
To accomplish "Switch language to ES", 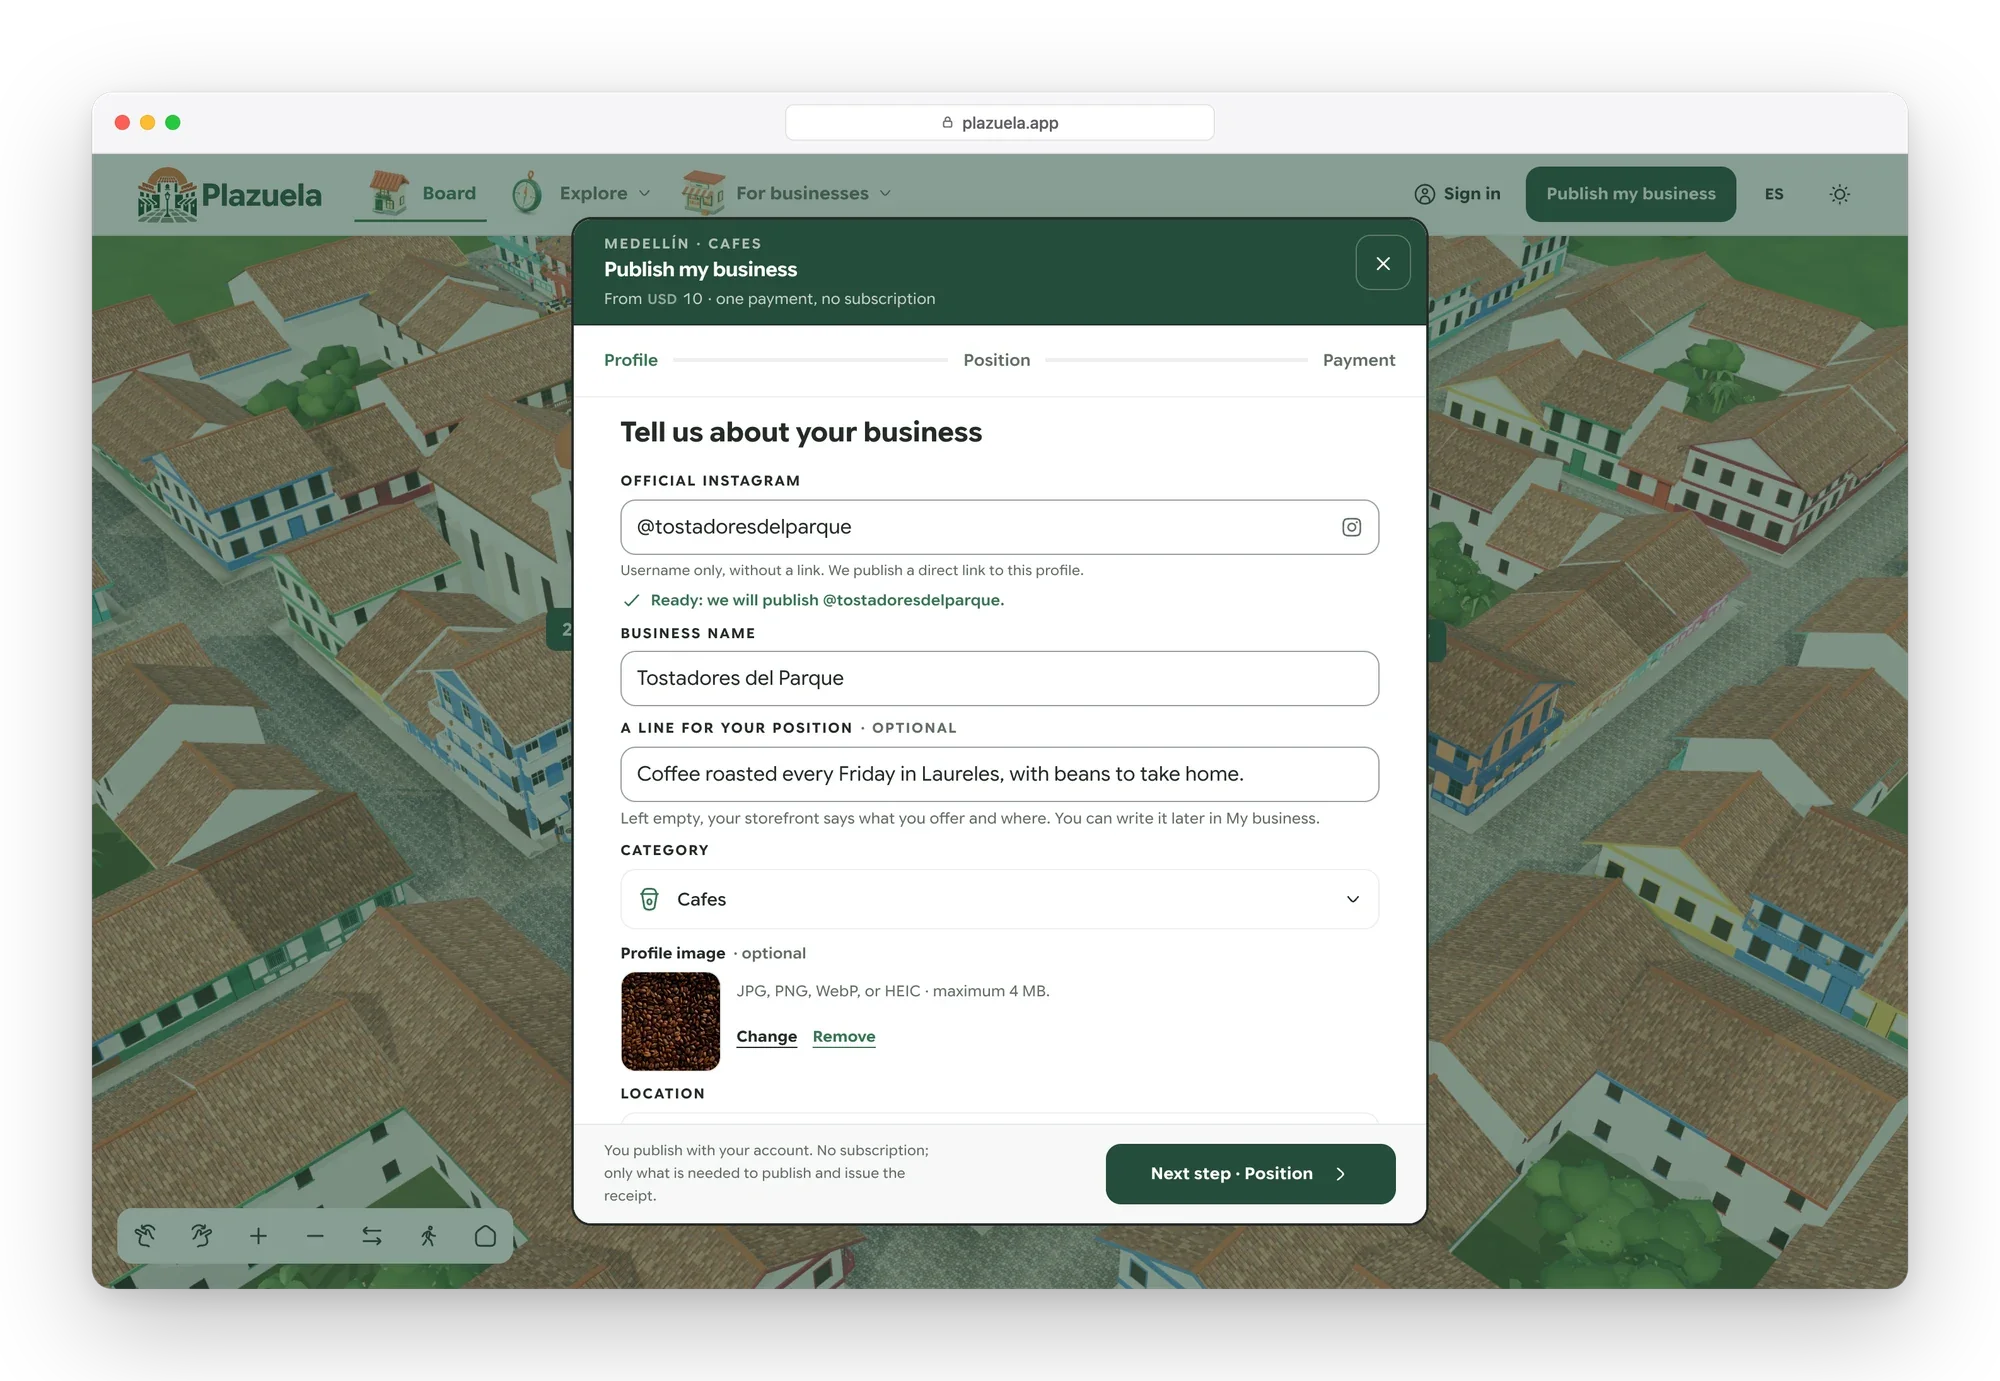I will (x=1774, y=194).
